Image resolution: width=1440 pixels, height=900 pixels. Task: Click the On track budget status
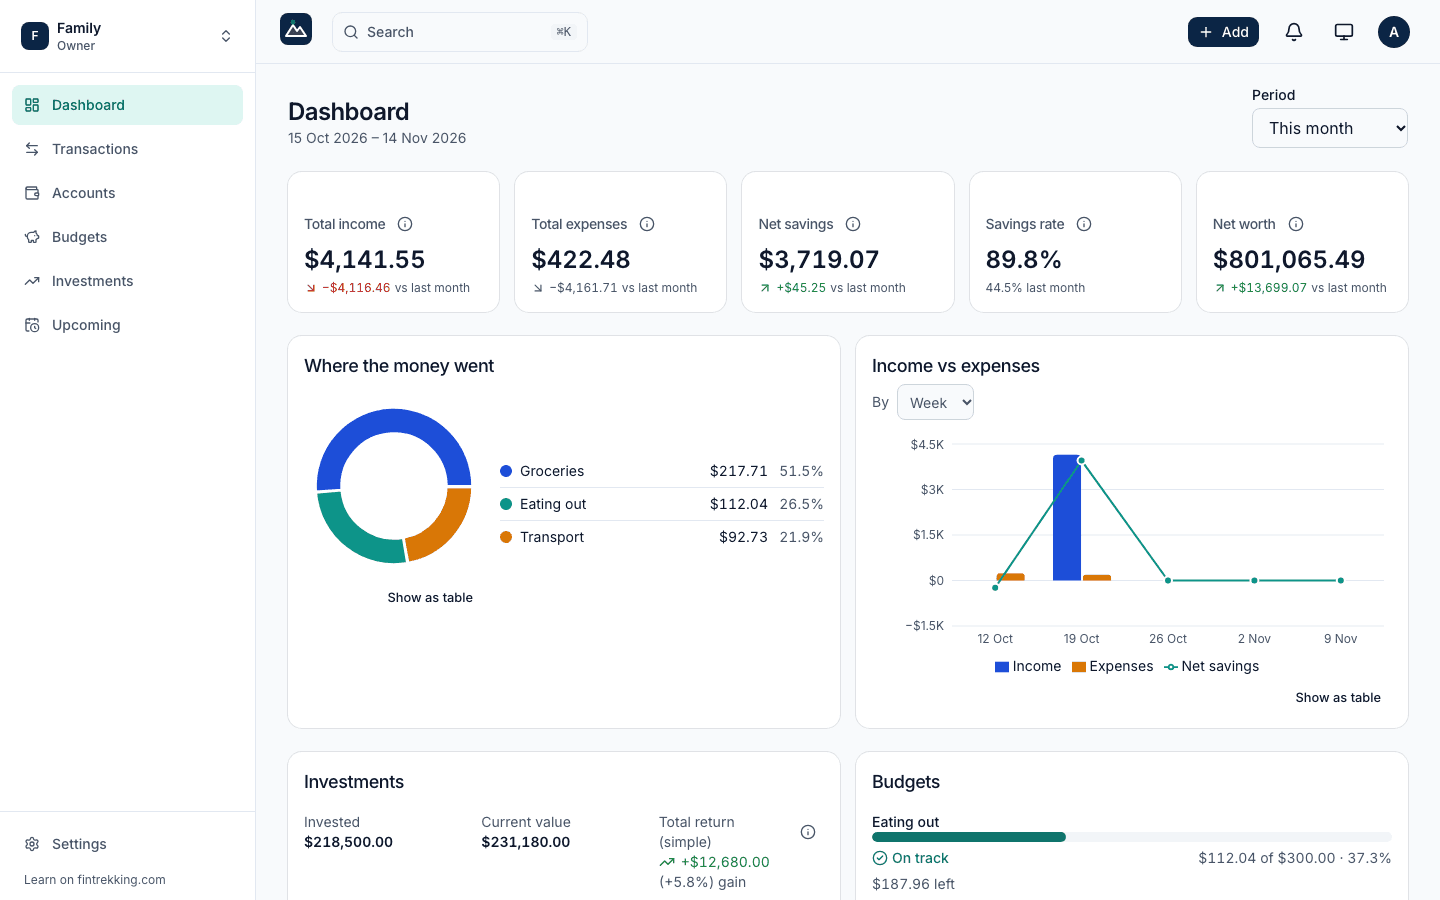point(911,858)
